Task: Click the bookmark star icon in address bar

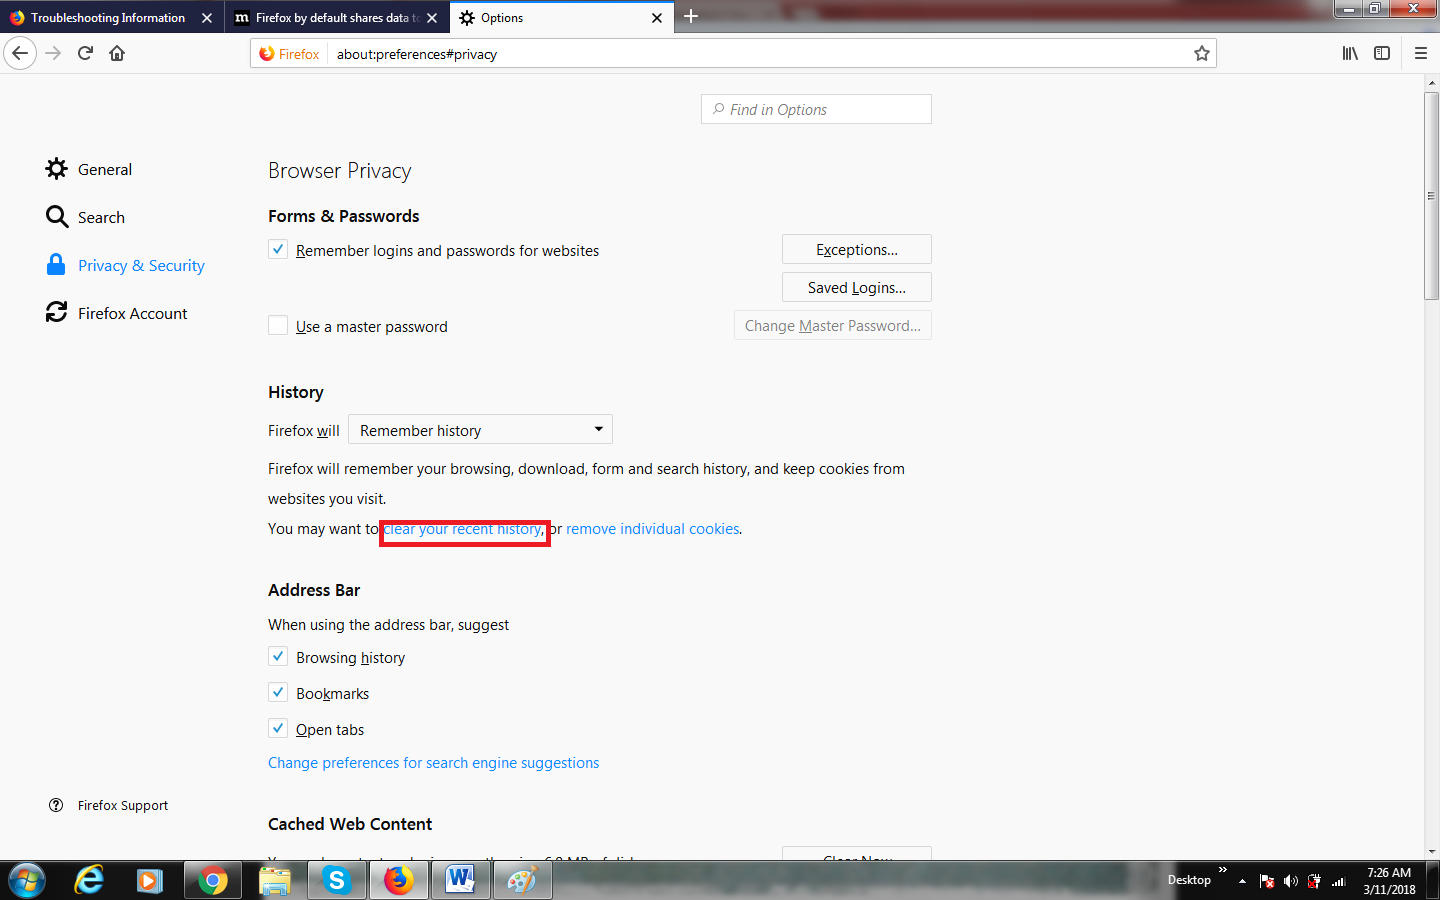Action: pos(1201,53)
